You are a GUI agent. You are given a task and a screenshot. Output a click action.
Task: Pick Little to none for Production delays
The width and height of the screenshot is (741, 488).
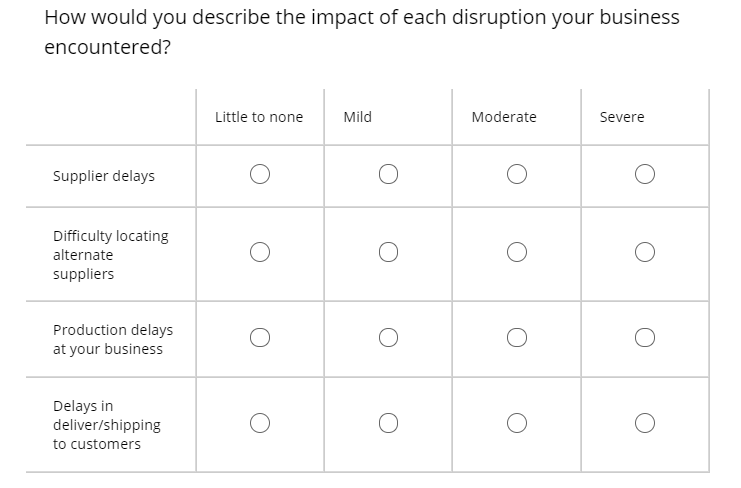click(x=260, y=338)
